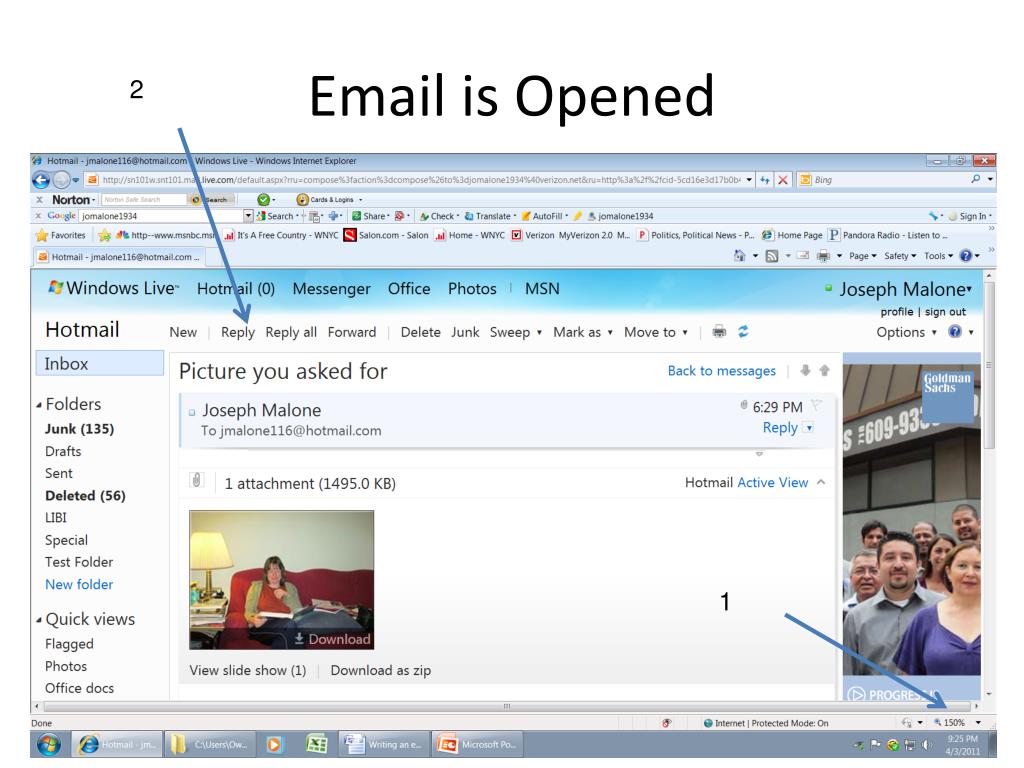The height and width of the screenshot is (768, 1024).
Task: Click the RSS feeds icon in command bar
Action: (x=772, y=256)
